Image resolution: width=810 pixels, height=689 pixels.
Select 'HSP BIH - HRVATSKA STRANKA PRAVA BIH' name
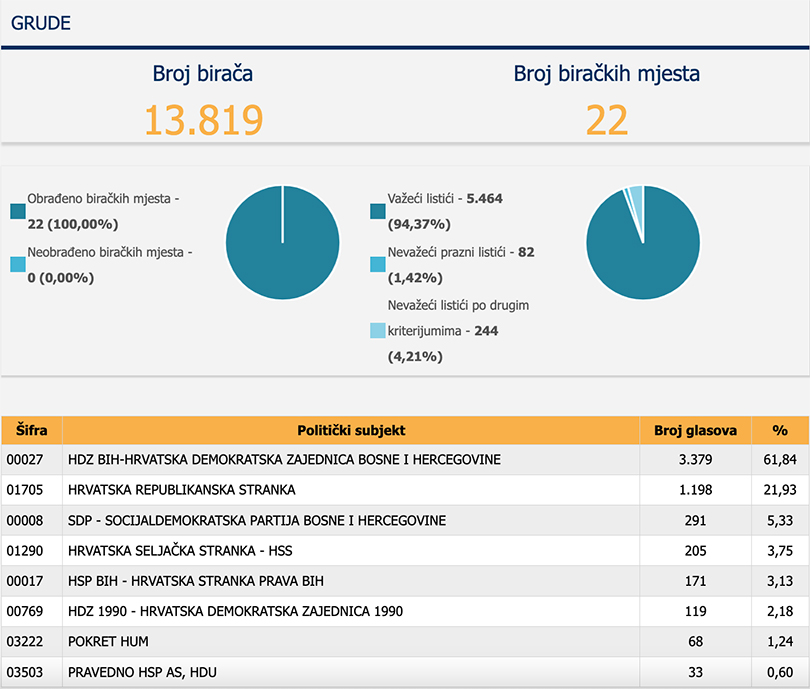pyautogui.click(x=196, y=581)
